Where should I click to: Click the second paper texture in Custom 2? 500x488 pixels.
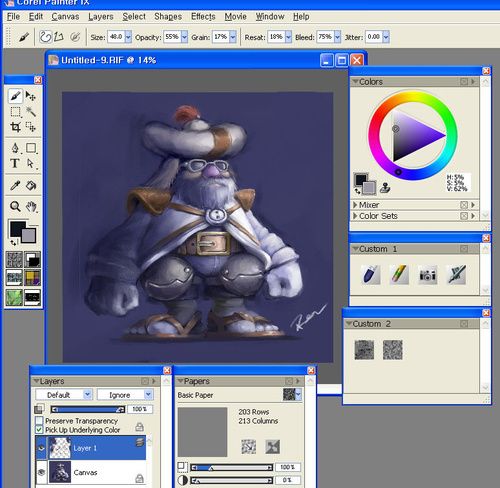click(x=393, y=350)
